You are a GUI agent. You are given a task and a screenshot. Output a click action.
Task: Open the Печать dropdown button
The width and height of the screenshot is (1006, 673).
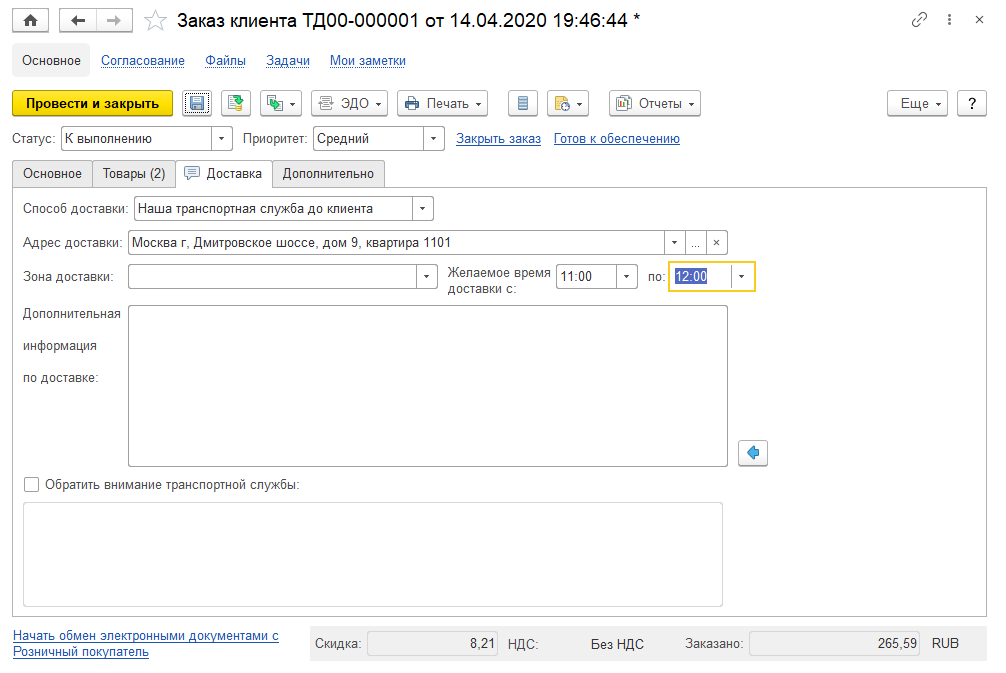(x=442, y=103)
